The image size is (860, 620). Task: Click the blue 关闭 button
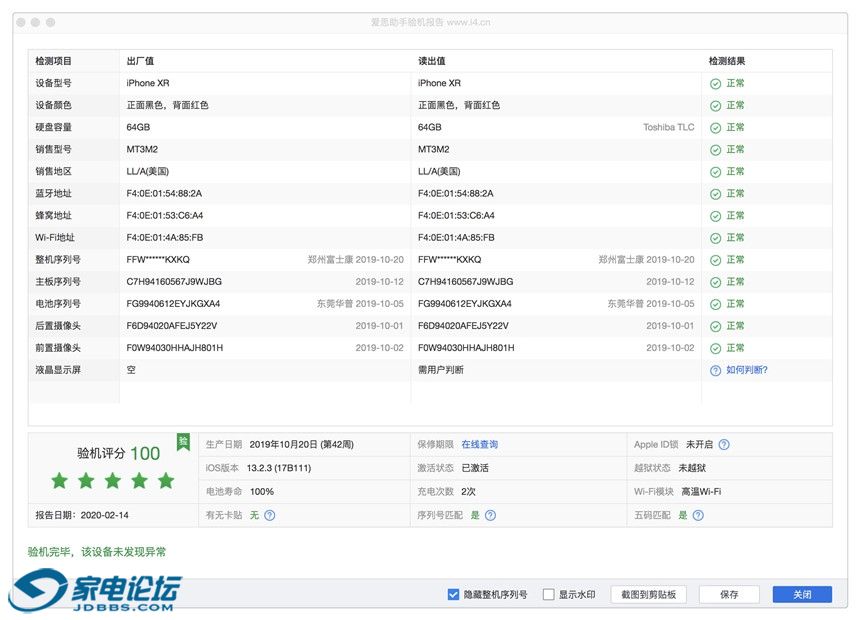[802, 594]
